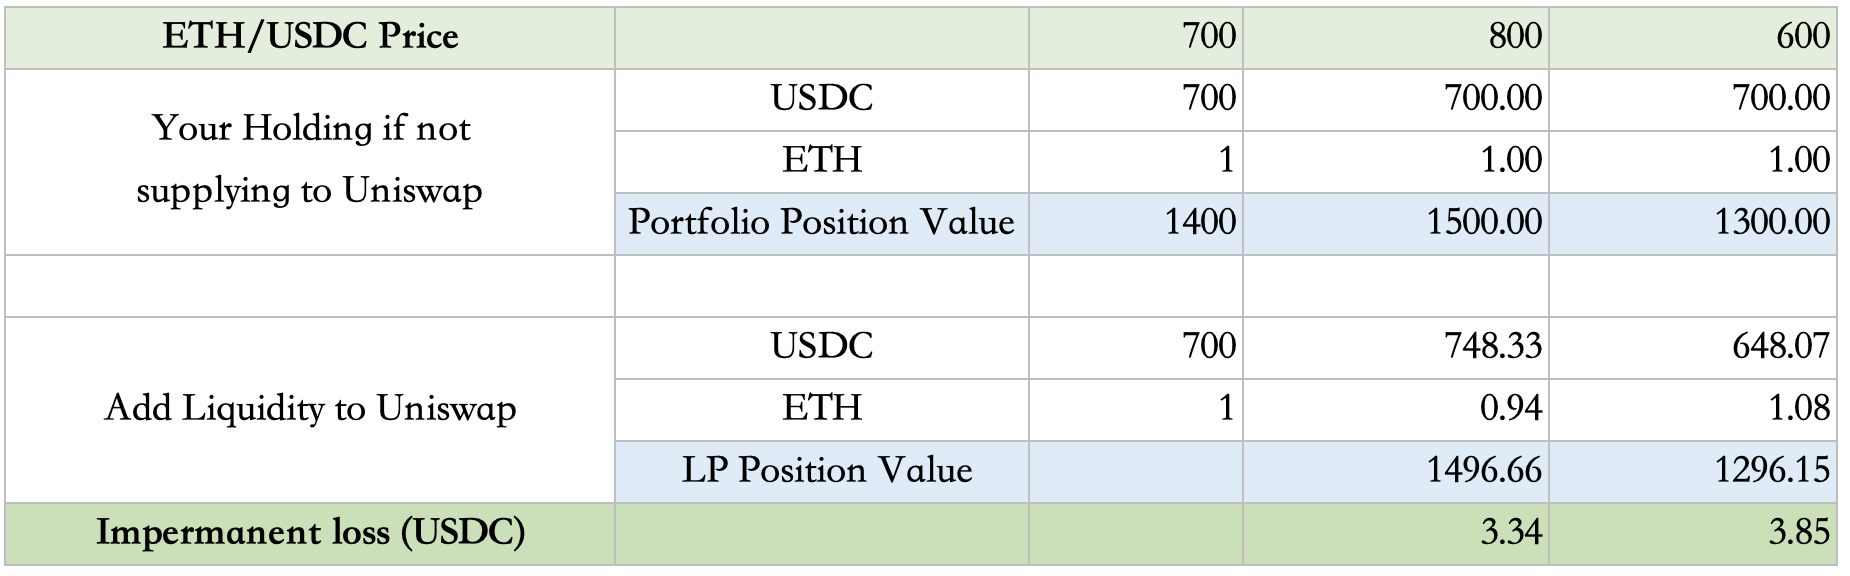
Task: Click the portfolio value 1400 cell
Action: pyautogui.click(x=1135, y=223)
